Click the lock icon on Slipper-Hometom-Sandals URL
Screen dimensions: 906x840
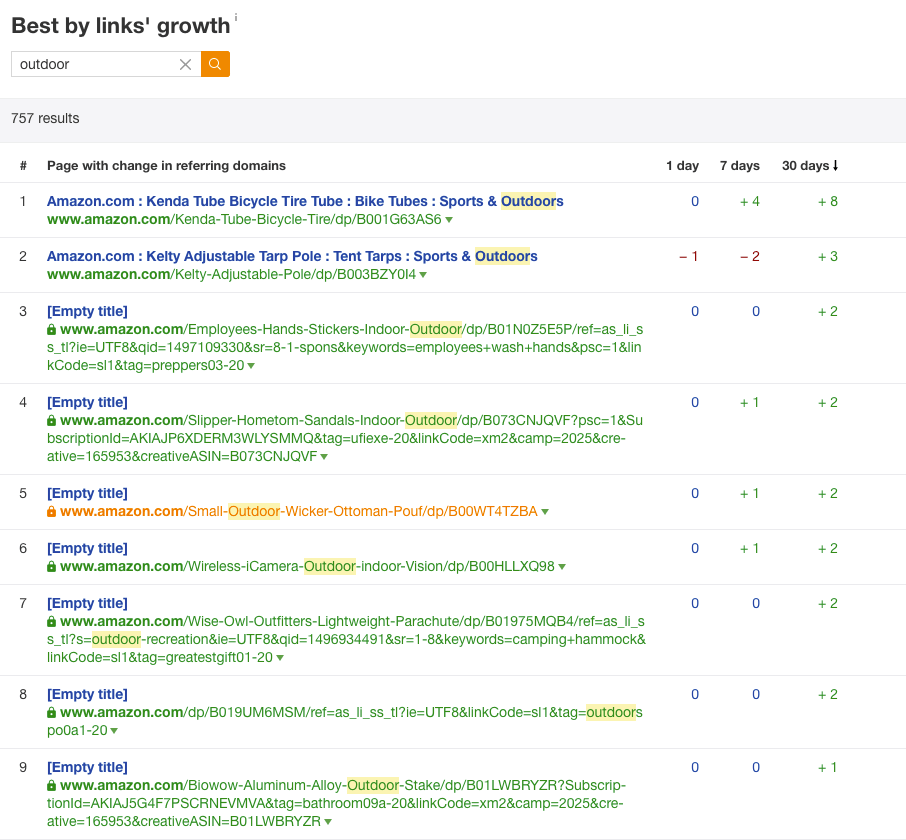pos(51,420)
